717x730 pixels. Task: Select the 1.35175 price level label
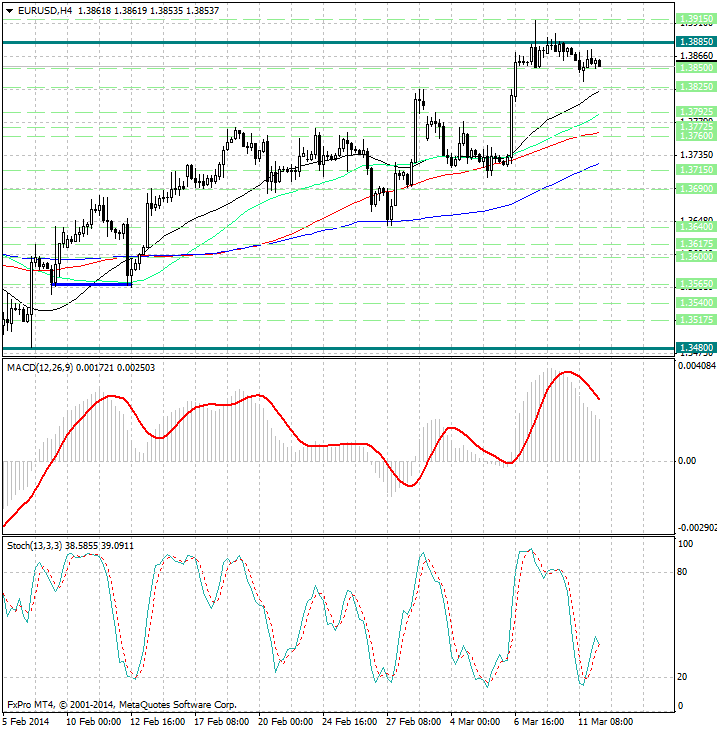[696, 320]
